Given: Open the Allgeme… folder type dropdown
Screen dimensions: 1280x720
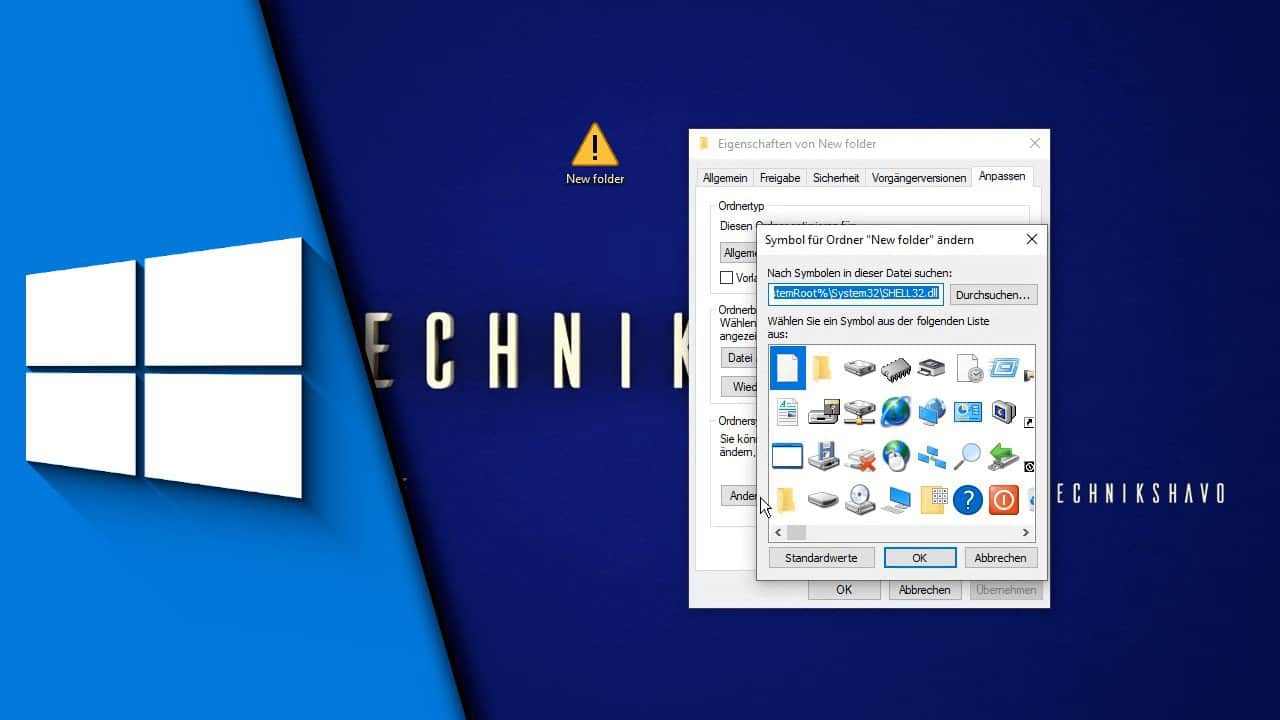Looking at the screenshot, I should [x=738, y=253].
